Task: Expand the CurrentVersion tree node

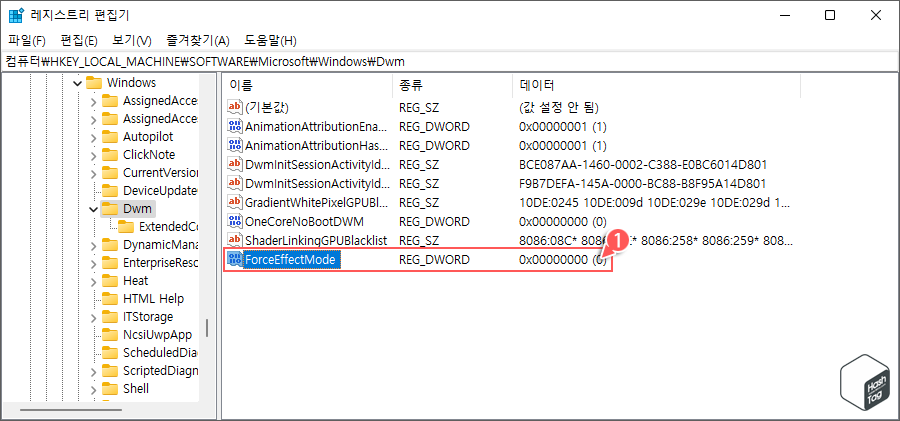Action: coord(94,173)
